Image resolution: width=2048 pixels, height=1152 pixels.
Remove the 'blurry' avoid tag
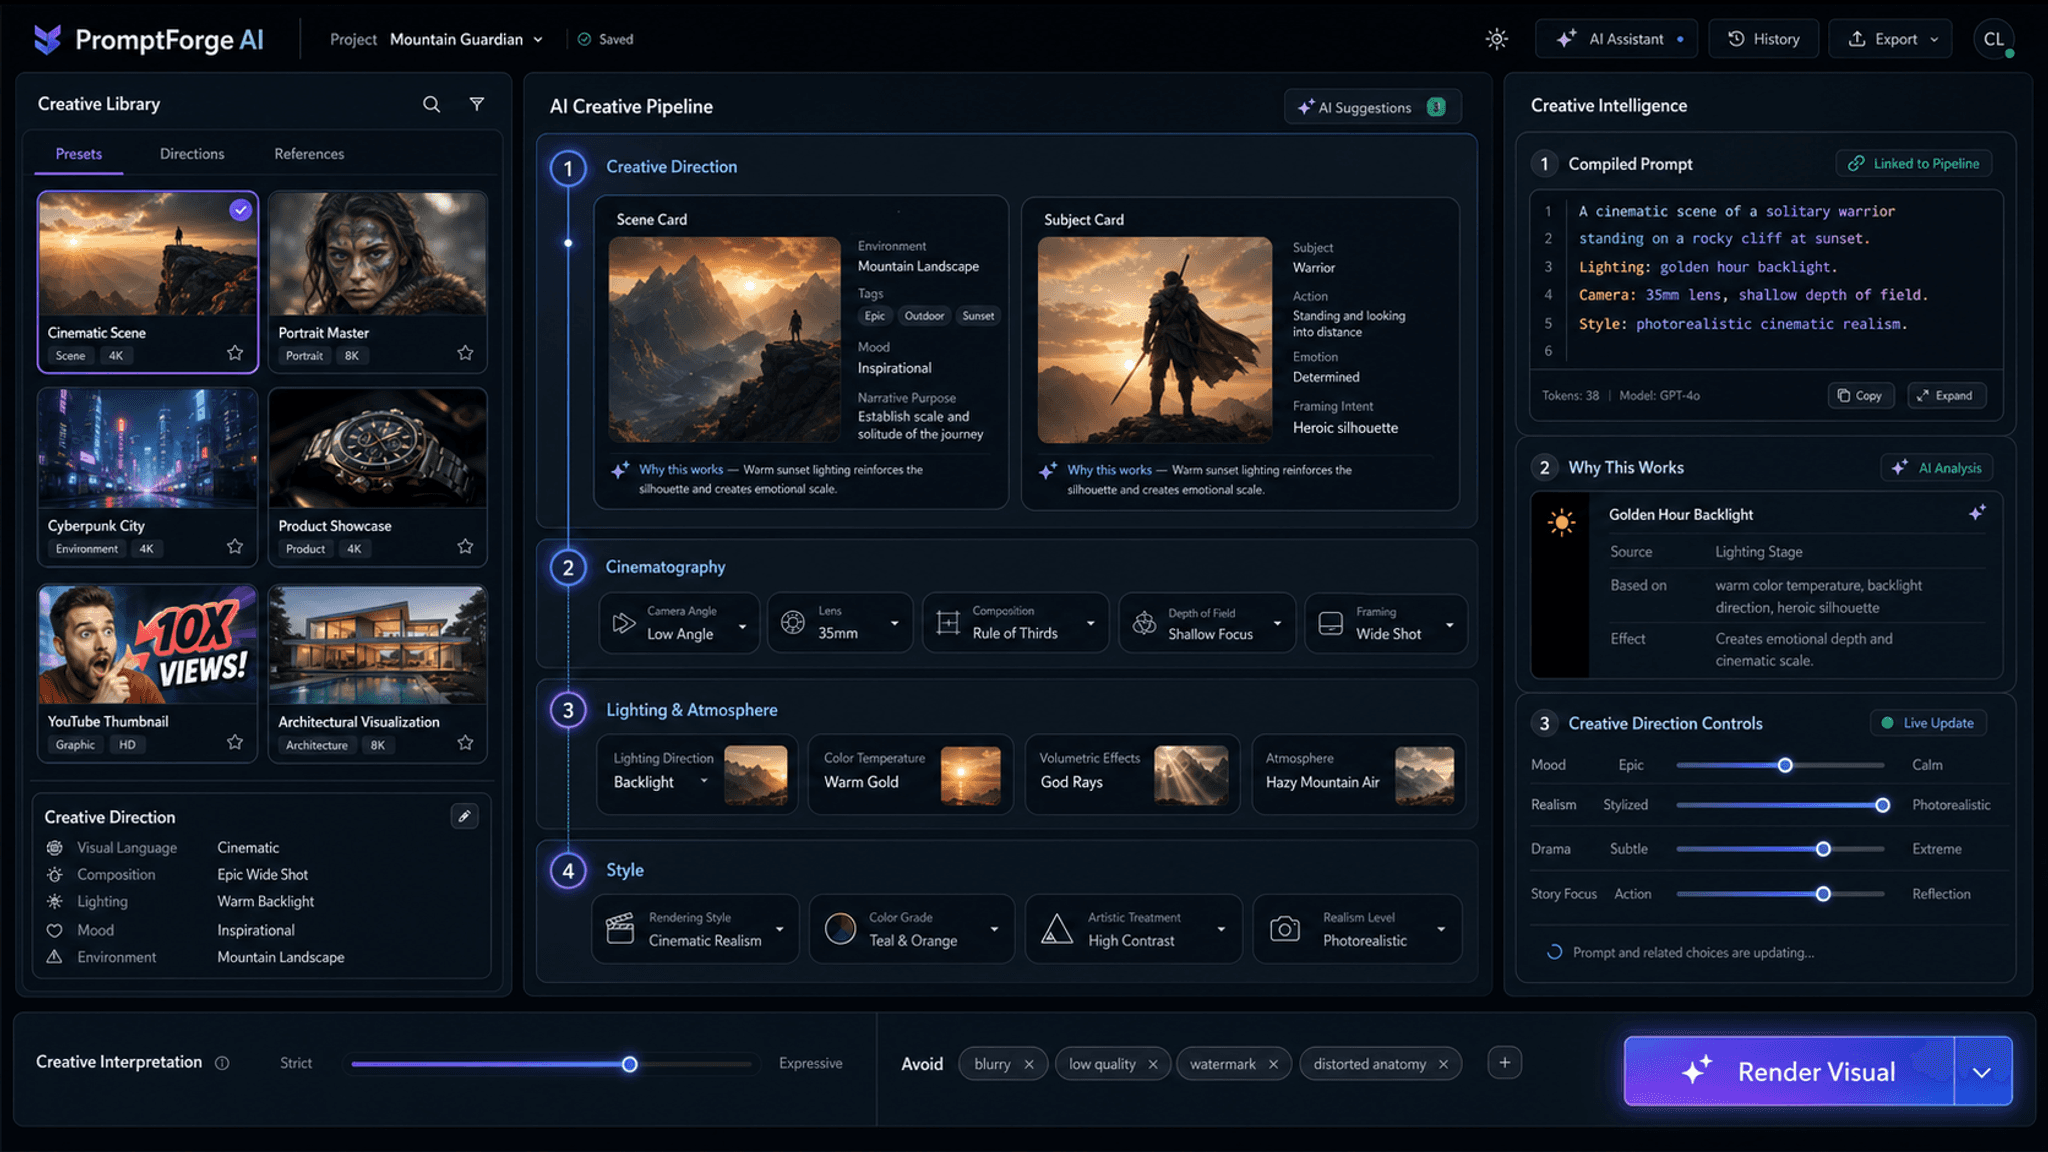(x=1029, y=1064)
